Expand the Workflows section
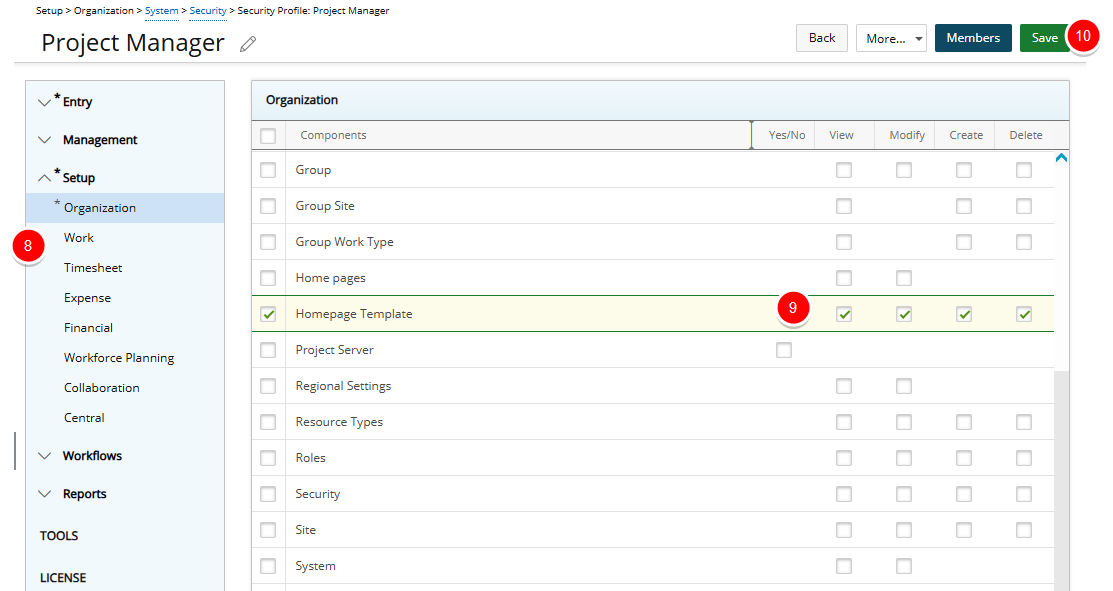Viewport: 1113px width, 591px height. coord(44,455)
